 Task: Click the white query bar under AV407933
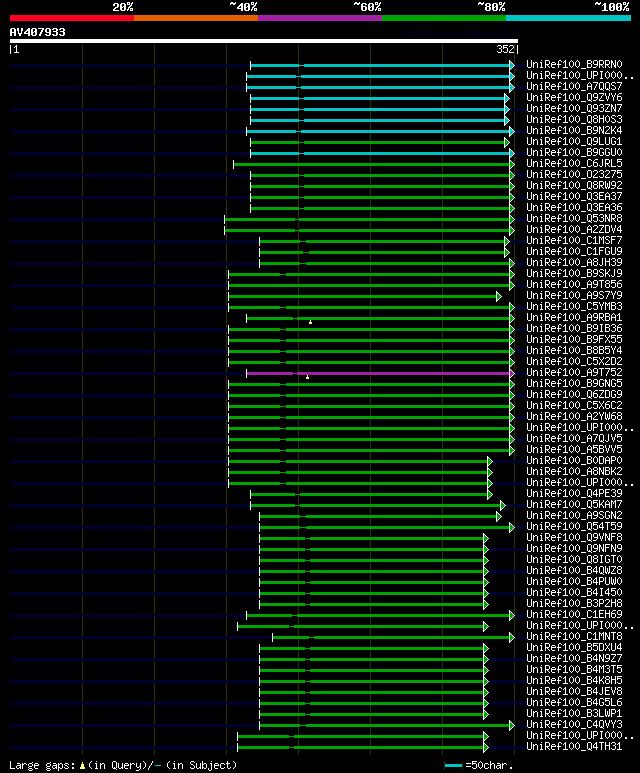point(264,41)
